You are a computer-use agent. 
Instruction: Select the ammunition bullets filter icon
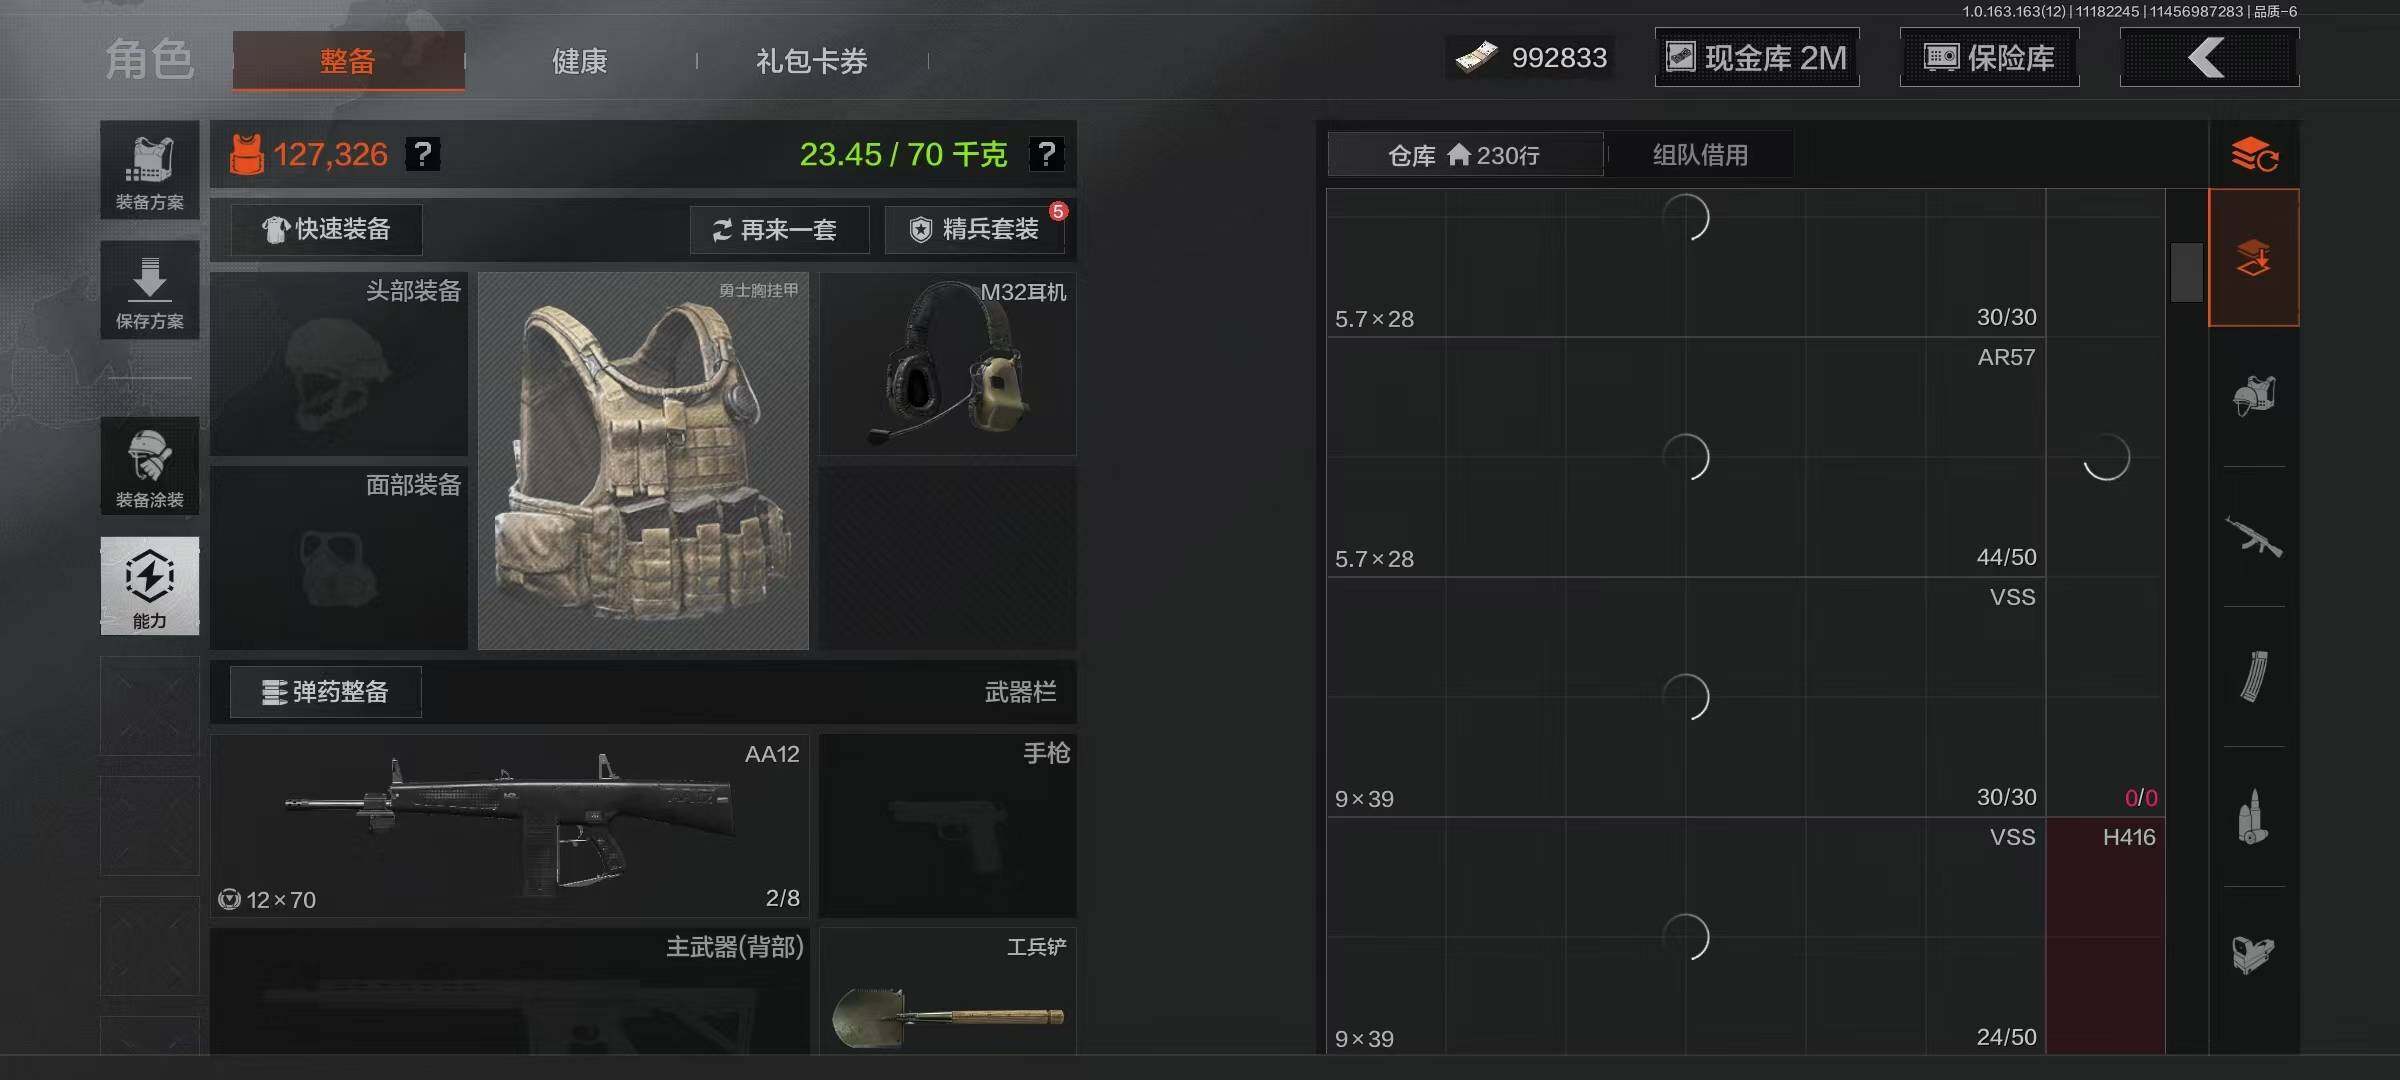point(2253,817)
